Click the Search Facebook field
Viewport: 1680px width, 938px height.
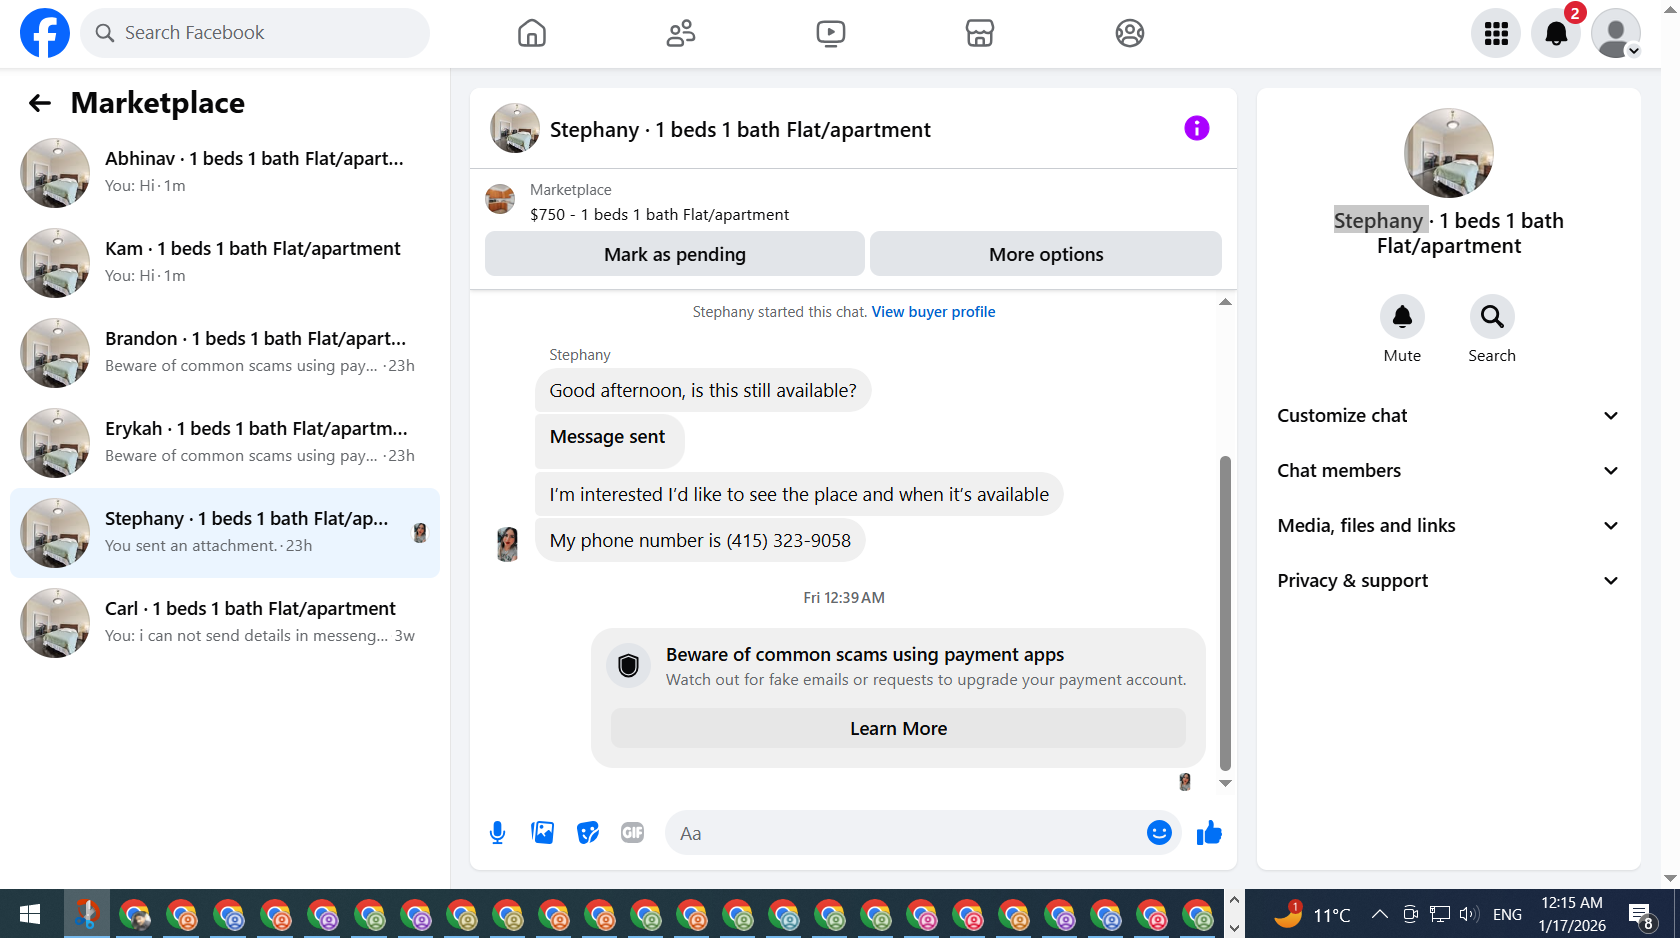pyautogui.click(x=255, y=33)
